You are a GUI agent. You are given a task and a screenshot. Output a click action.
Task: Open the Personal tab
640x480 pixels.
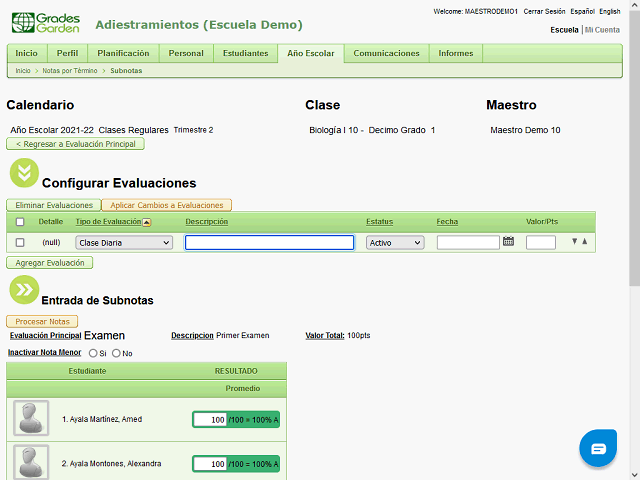click(x=186, y=53)
